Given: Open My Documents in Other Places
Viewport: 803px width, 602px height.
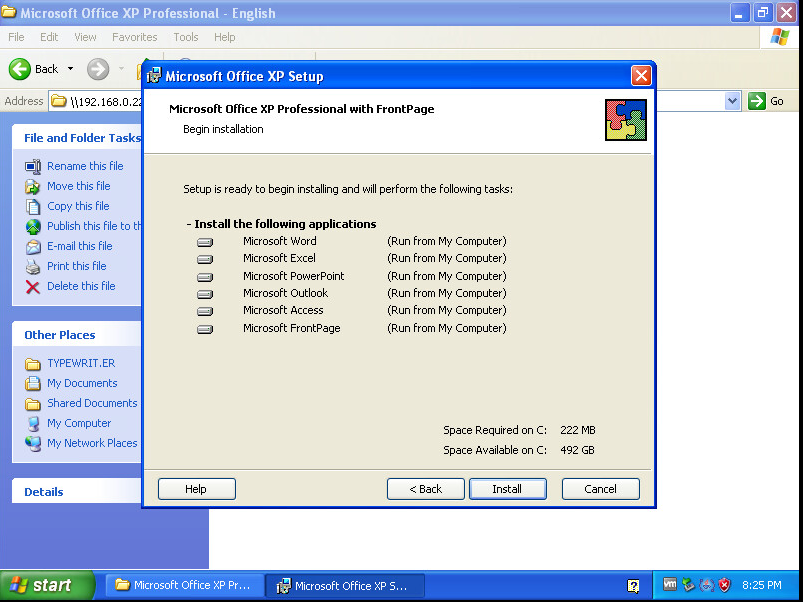Looking at the screenshot, I should click(82, 383).
